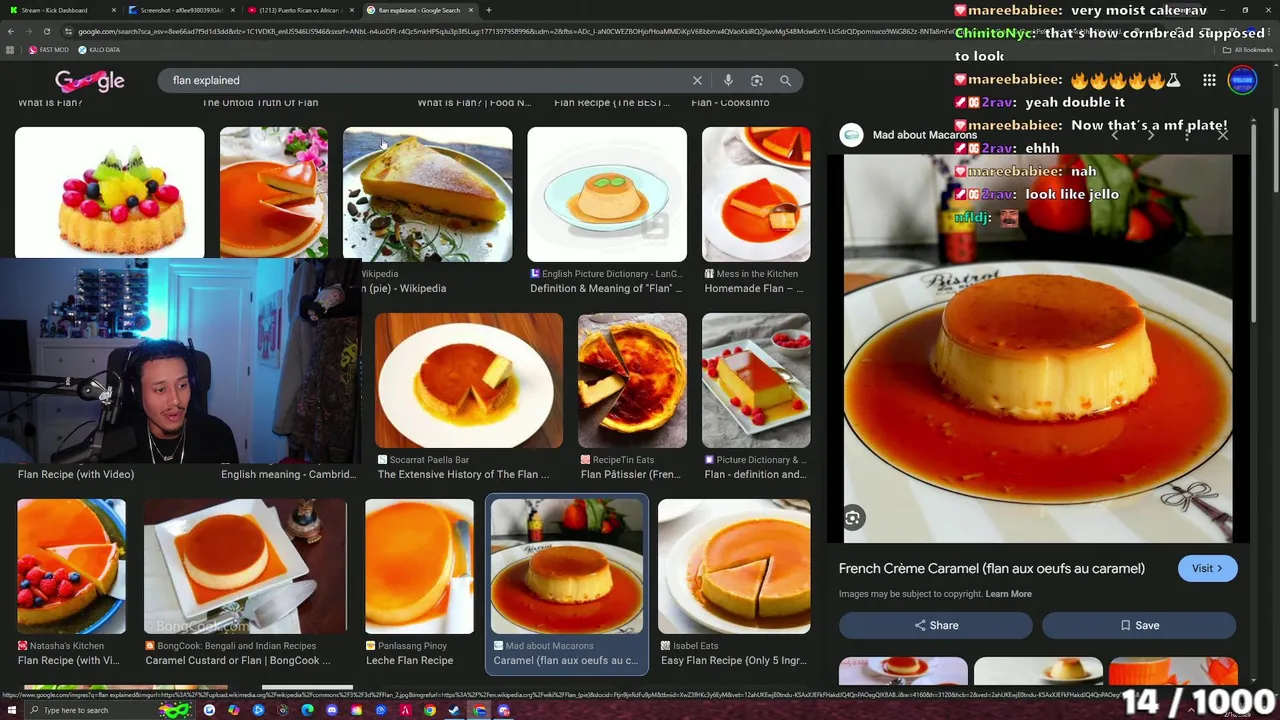Open Steam from the taskbar

pos(454,710)
